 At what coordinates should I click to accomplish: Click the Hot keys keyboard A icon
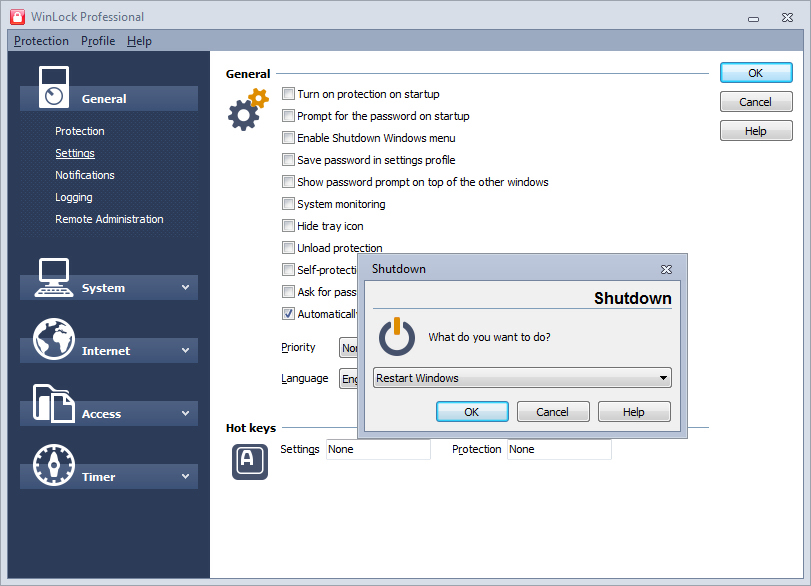click(250, 462)
